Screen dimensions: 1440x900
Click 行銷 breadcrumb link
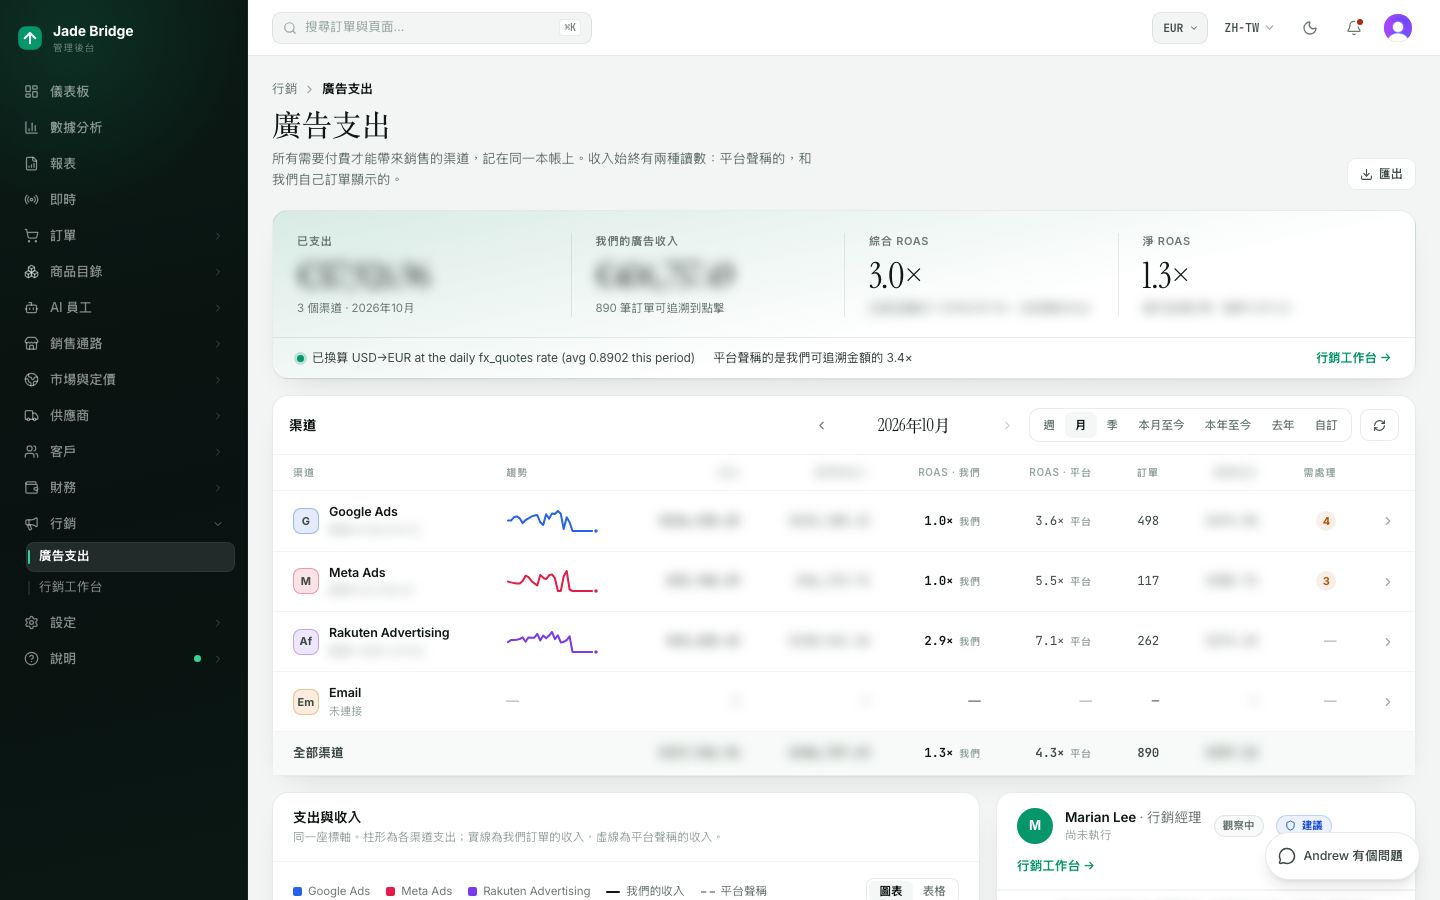pos(285,89)
